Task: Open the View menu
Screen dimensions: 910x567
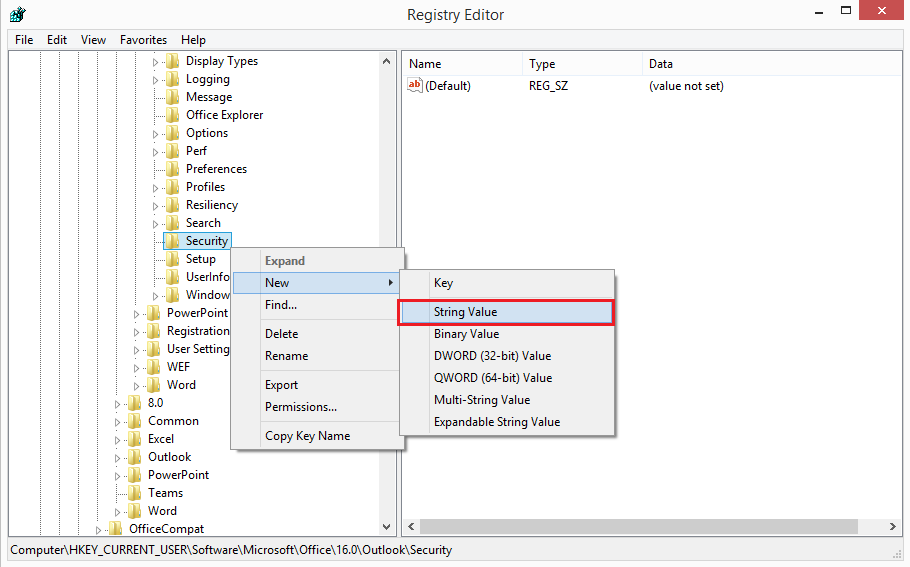Action: [x=93, y=39]
